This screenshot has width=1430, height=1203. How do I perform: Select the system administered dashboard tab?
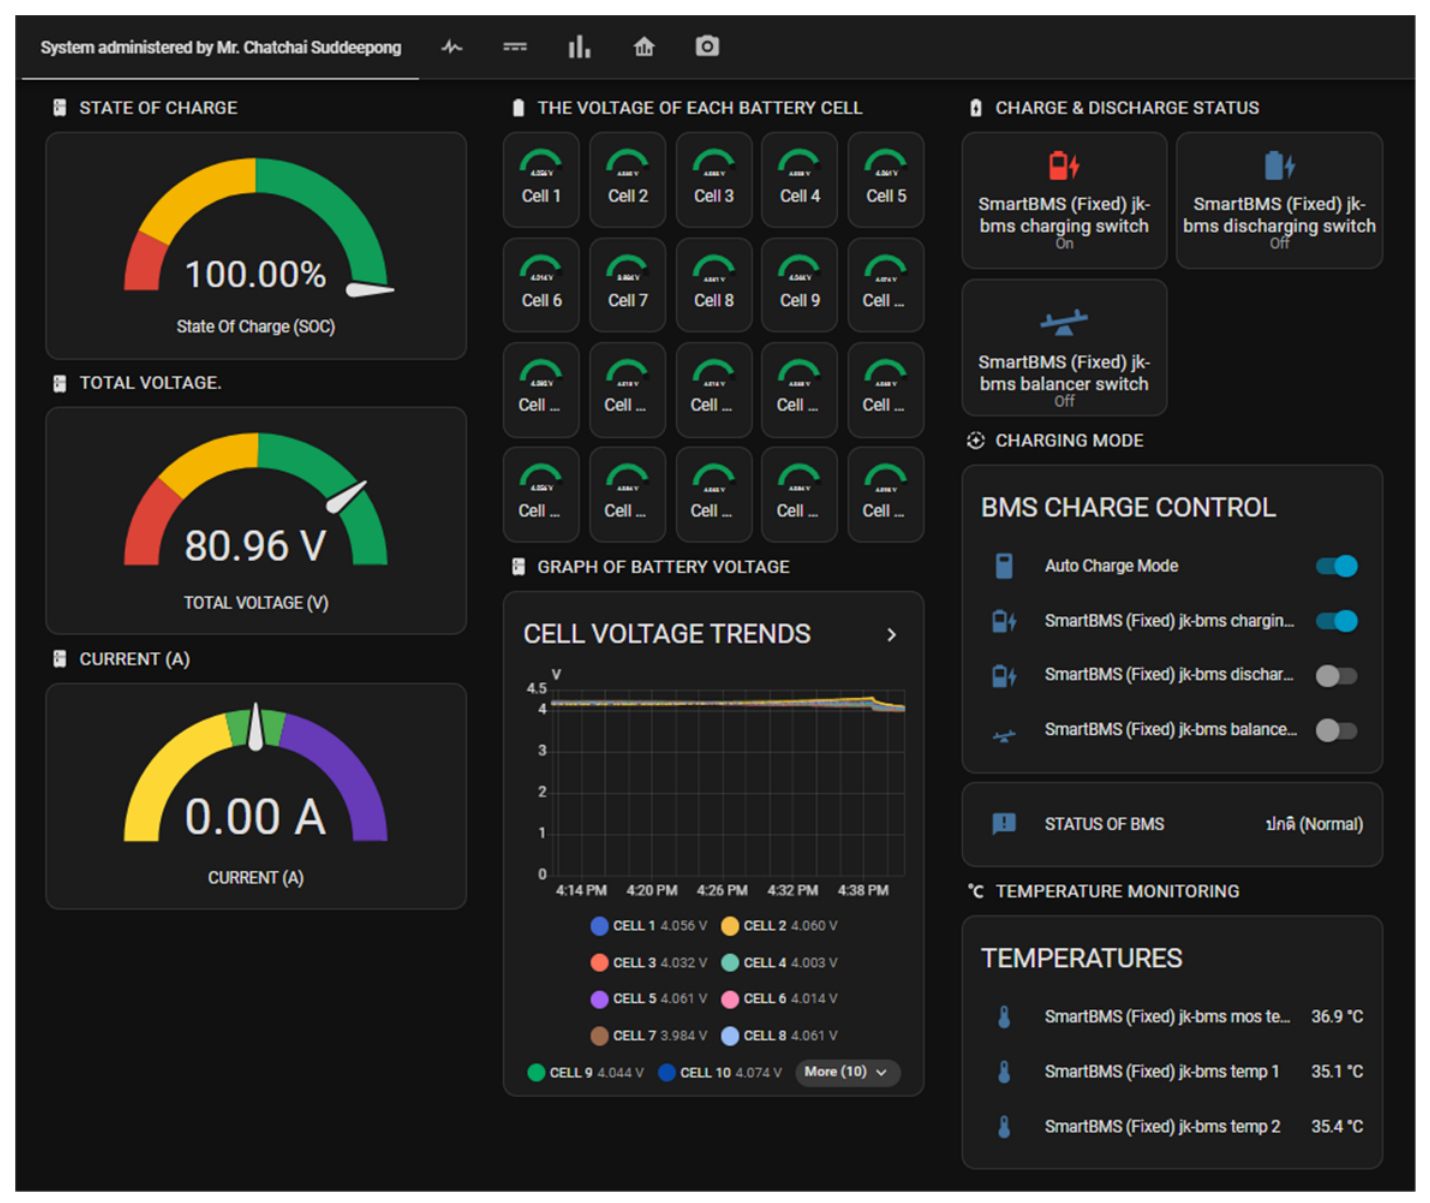click(x=220, y=47)
